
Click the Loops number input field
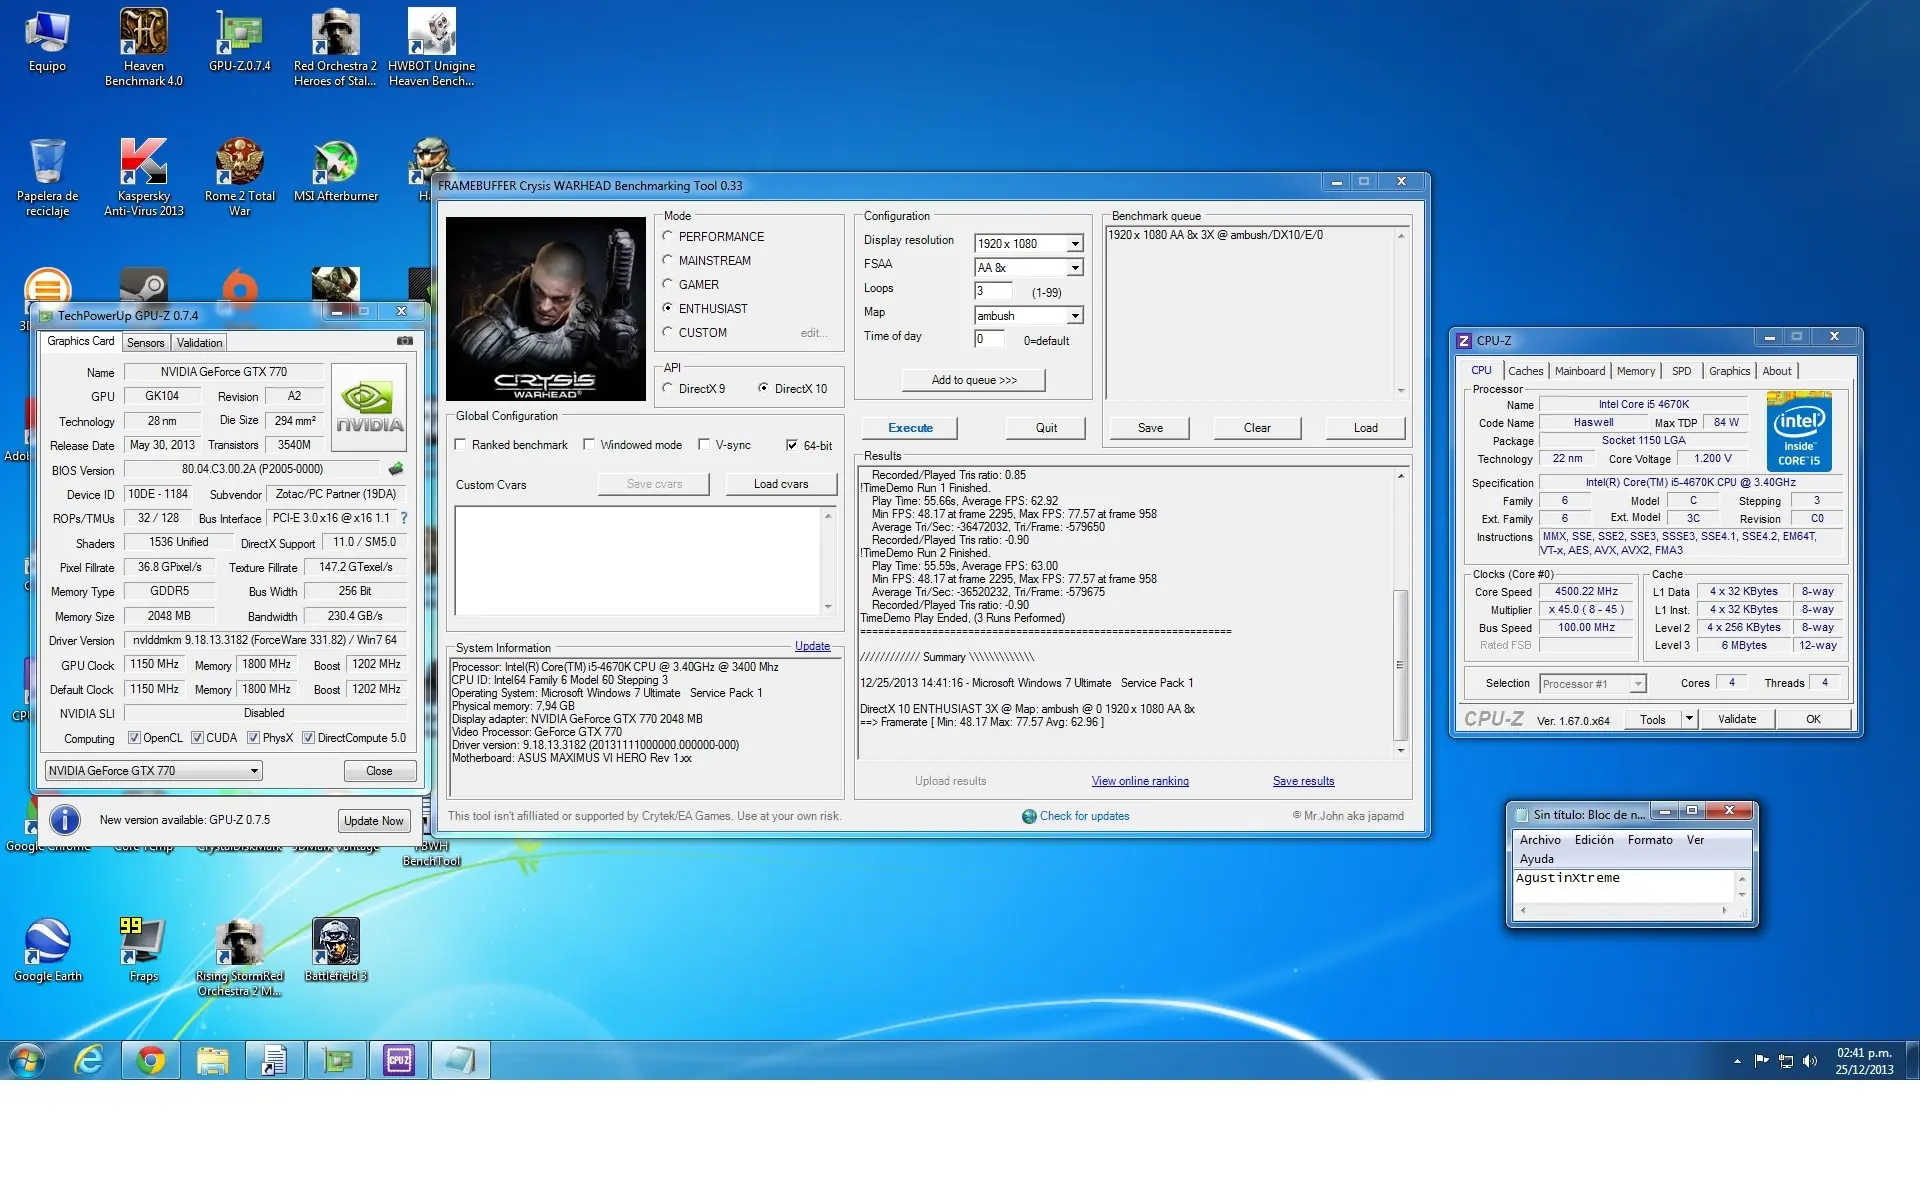[992, 291]
